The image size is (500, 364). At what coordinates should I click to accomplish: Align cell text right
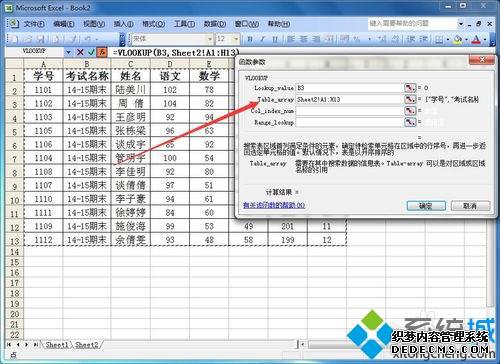[x=316, y=39]
